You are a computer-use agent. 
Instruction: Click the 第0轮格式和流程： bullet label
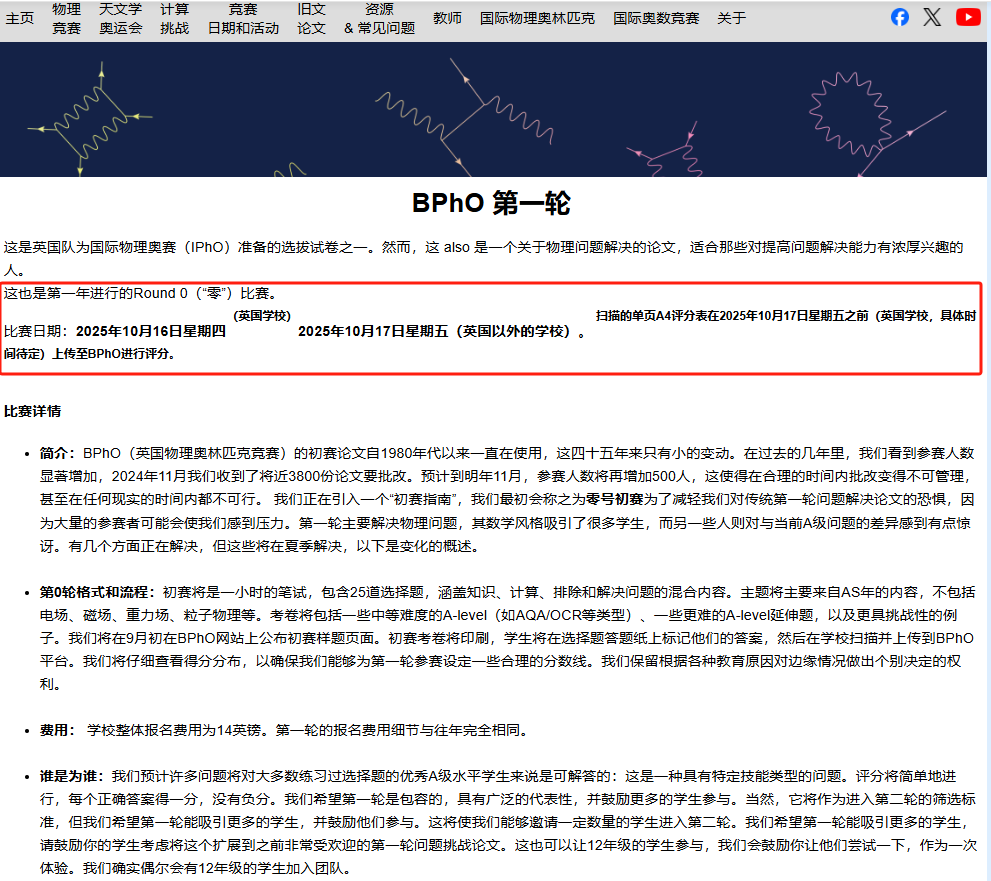coord(97,592)
